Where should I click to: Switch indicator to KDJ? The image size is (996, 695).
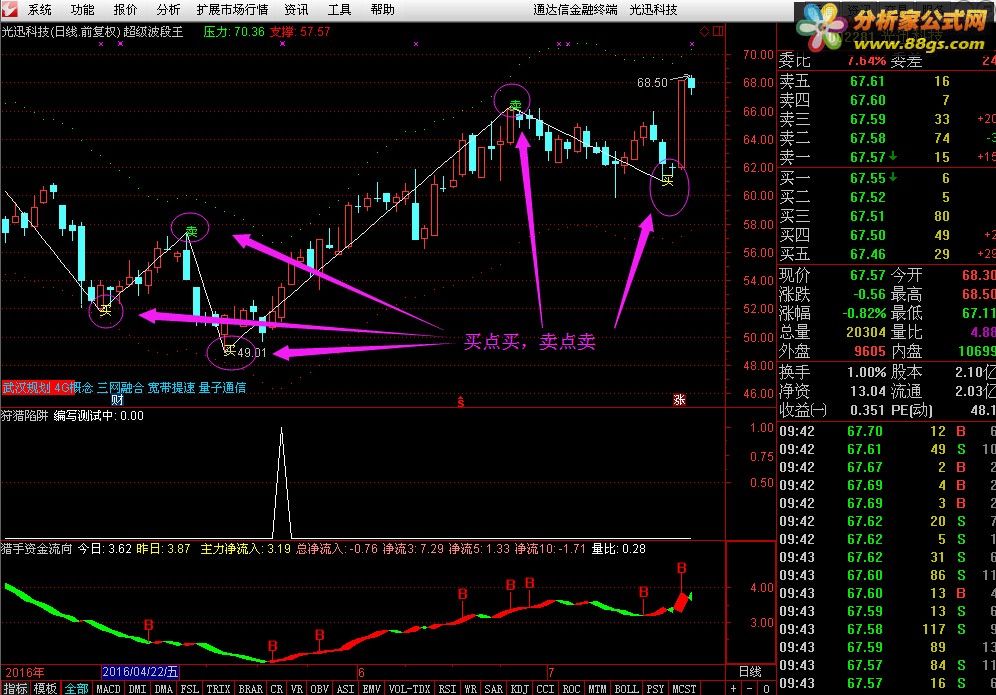[x=520, y=689]
